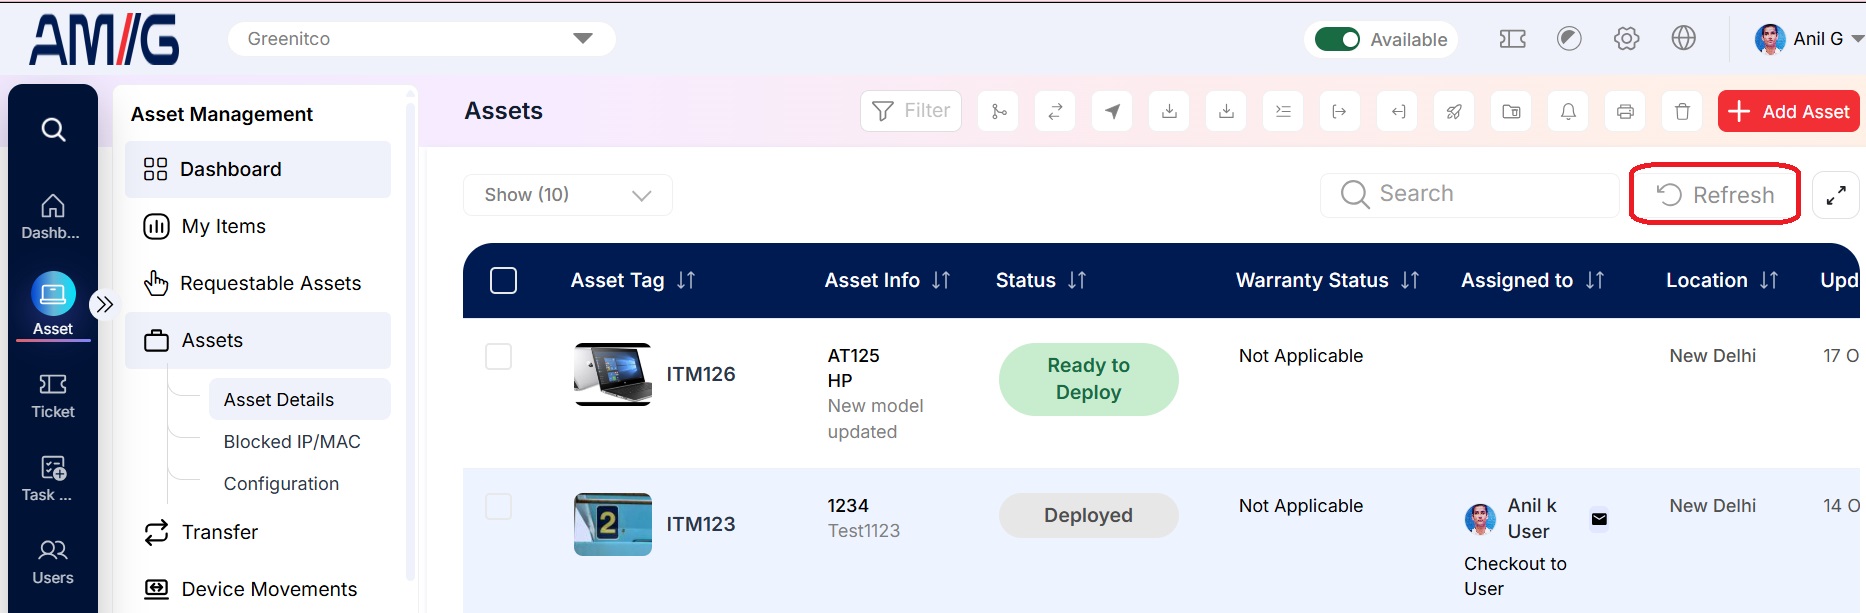Click the check-in arrow bracket icon

click(1397, 111)
